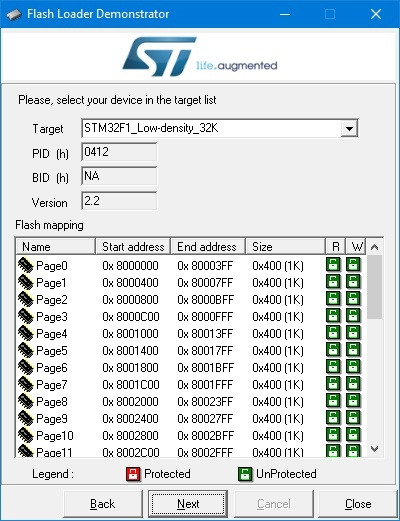Click the red Protected legend icon
Image resolution: width=400 pixels, height=521 pixels.
tap(133, 474)
